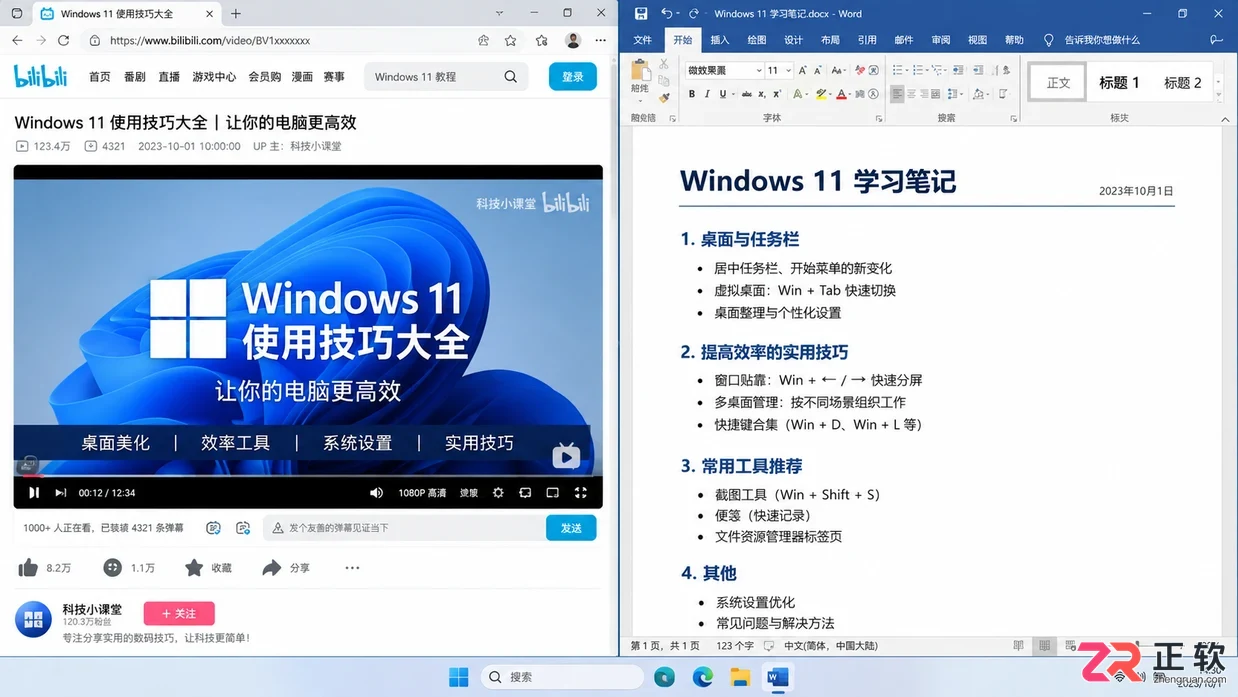Screen dimensions: 1238x697
Task: Toggle Strikethrough formatting in Word
Action: pos(746,94)
